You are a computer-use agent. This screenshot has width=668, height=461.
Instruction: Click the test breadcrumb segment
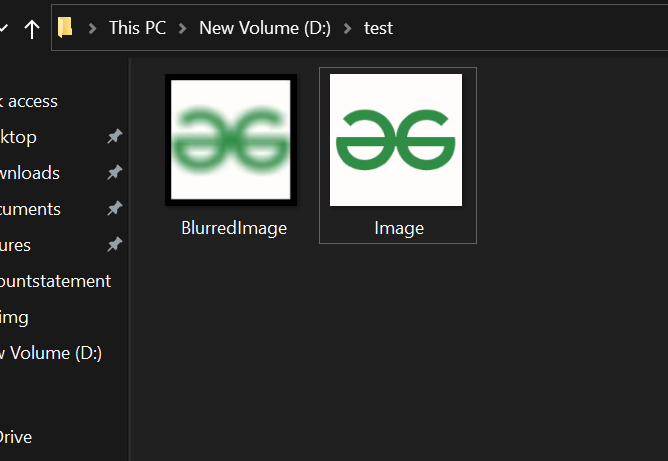378,29
